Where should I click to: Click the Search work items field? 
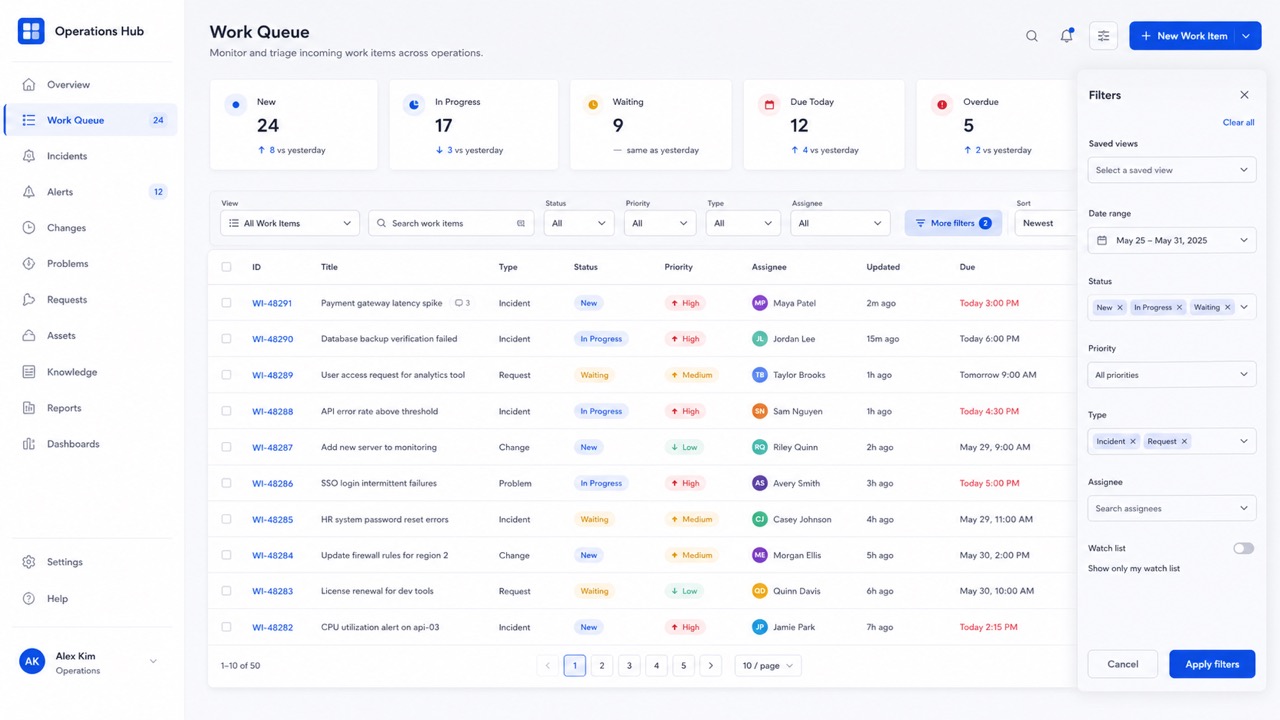[x=451, y=224]
